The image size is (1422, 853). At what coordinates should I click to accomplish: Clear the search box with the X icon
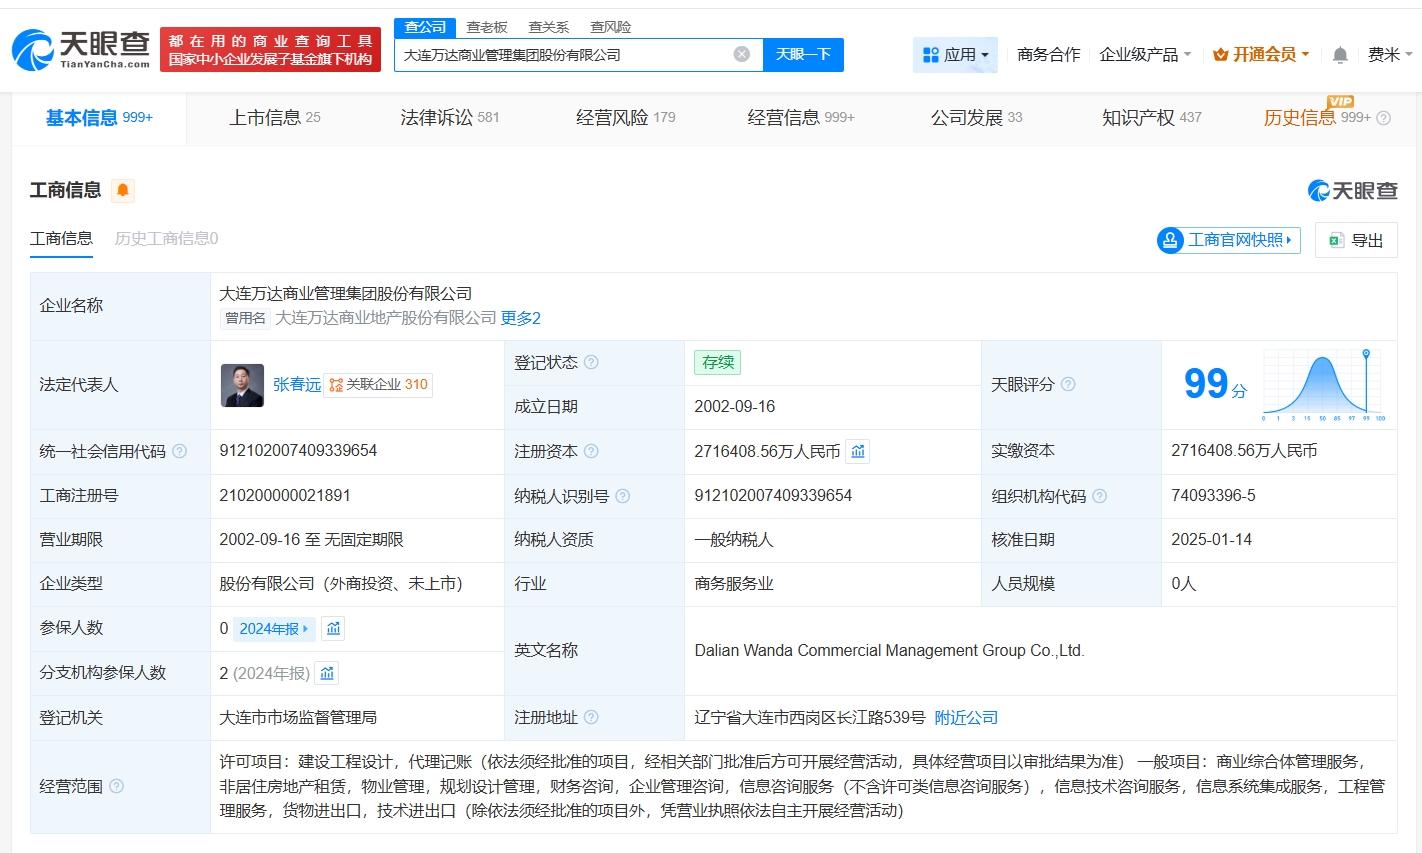point(740,55)
